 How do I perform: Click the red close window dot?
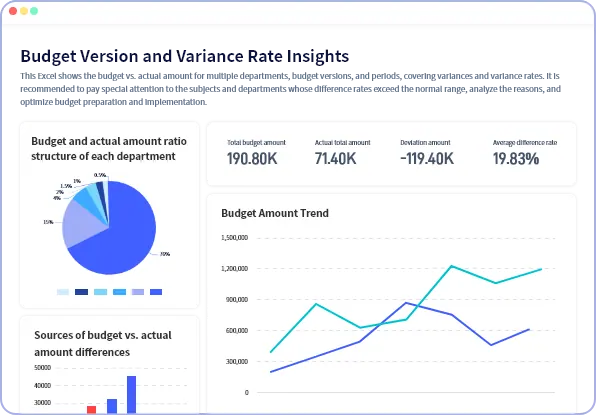pos(13,11)
